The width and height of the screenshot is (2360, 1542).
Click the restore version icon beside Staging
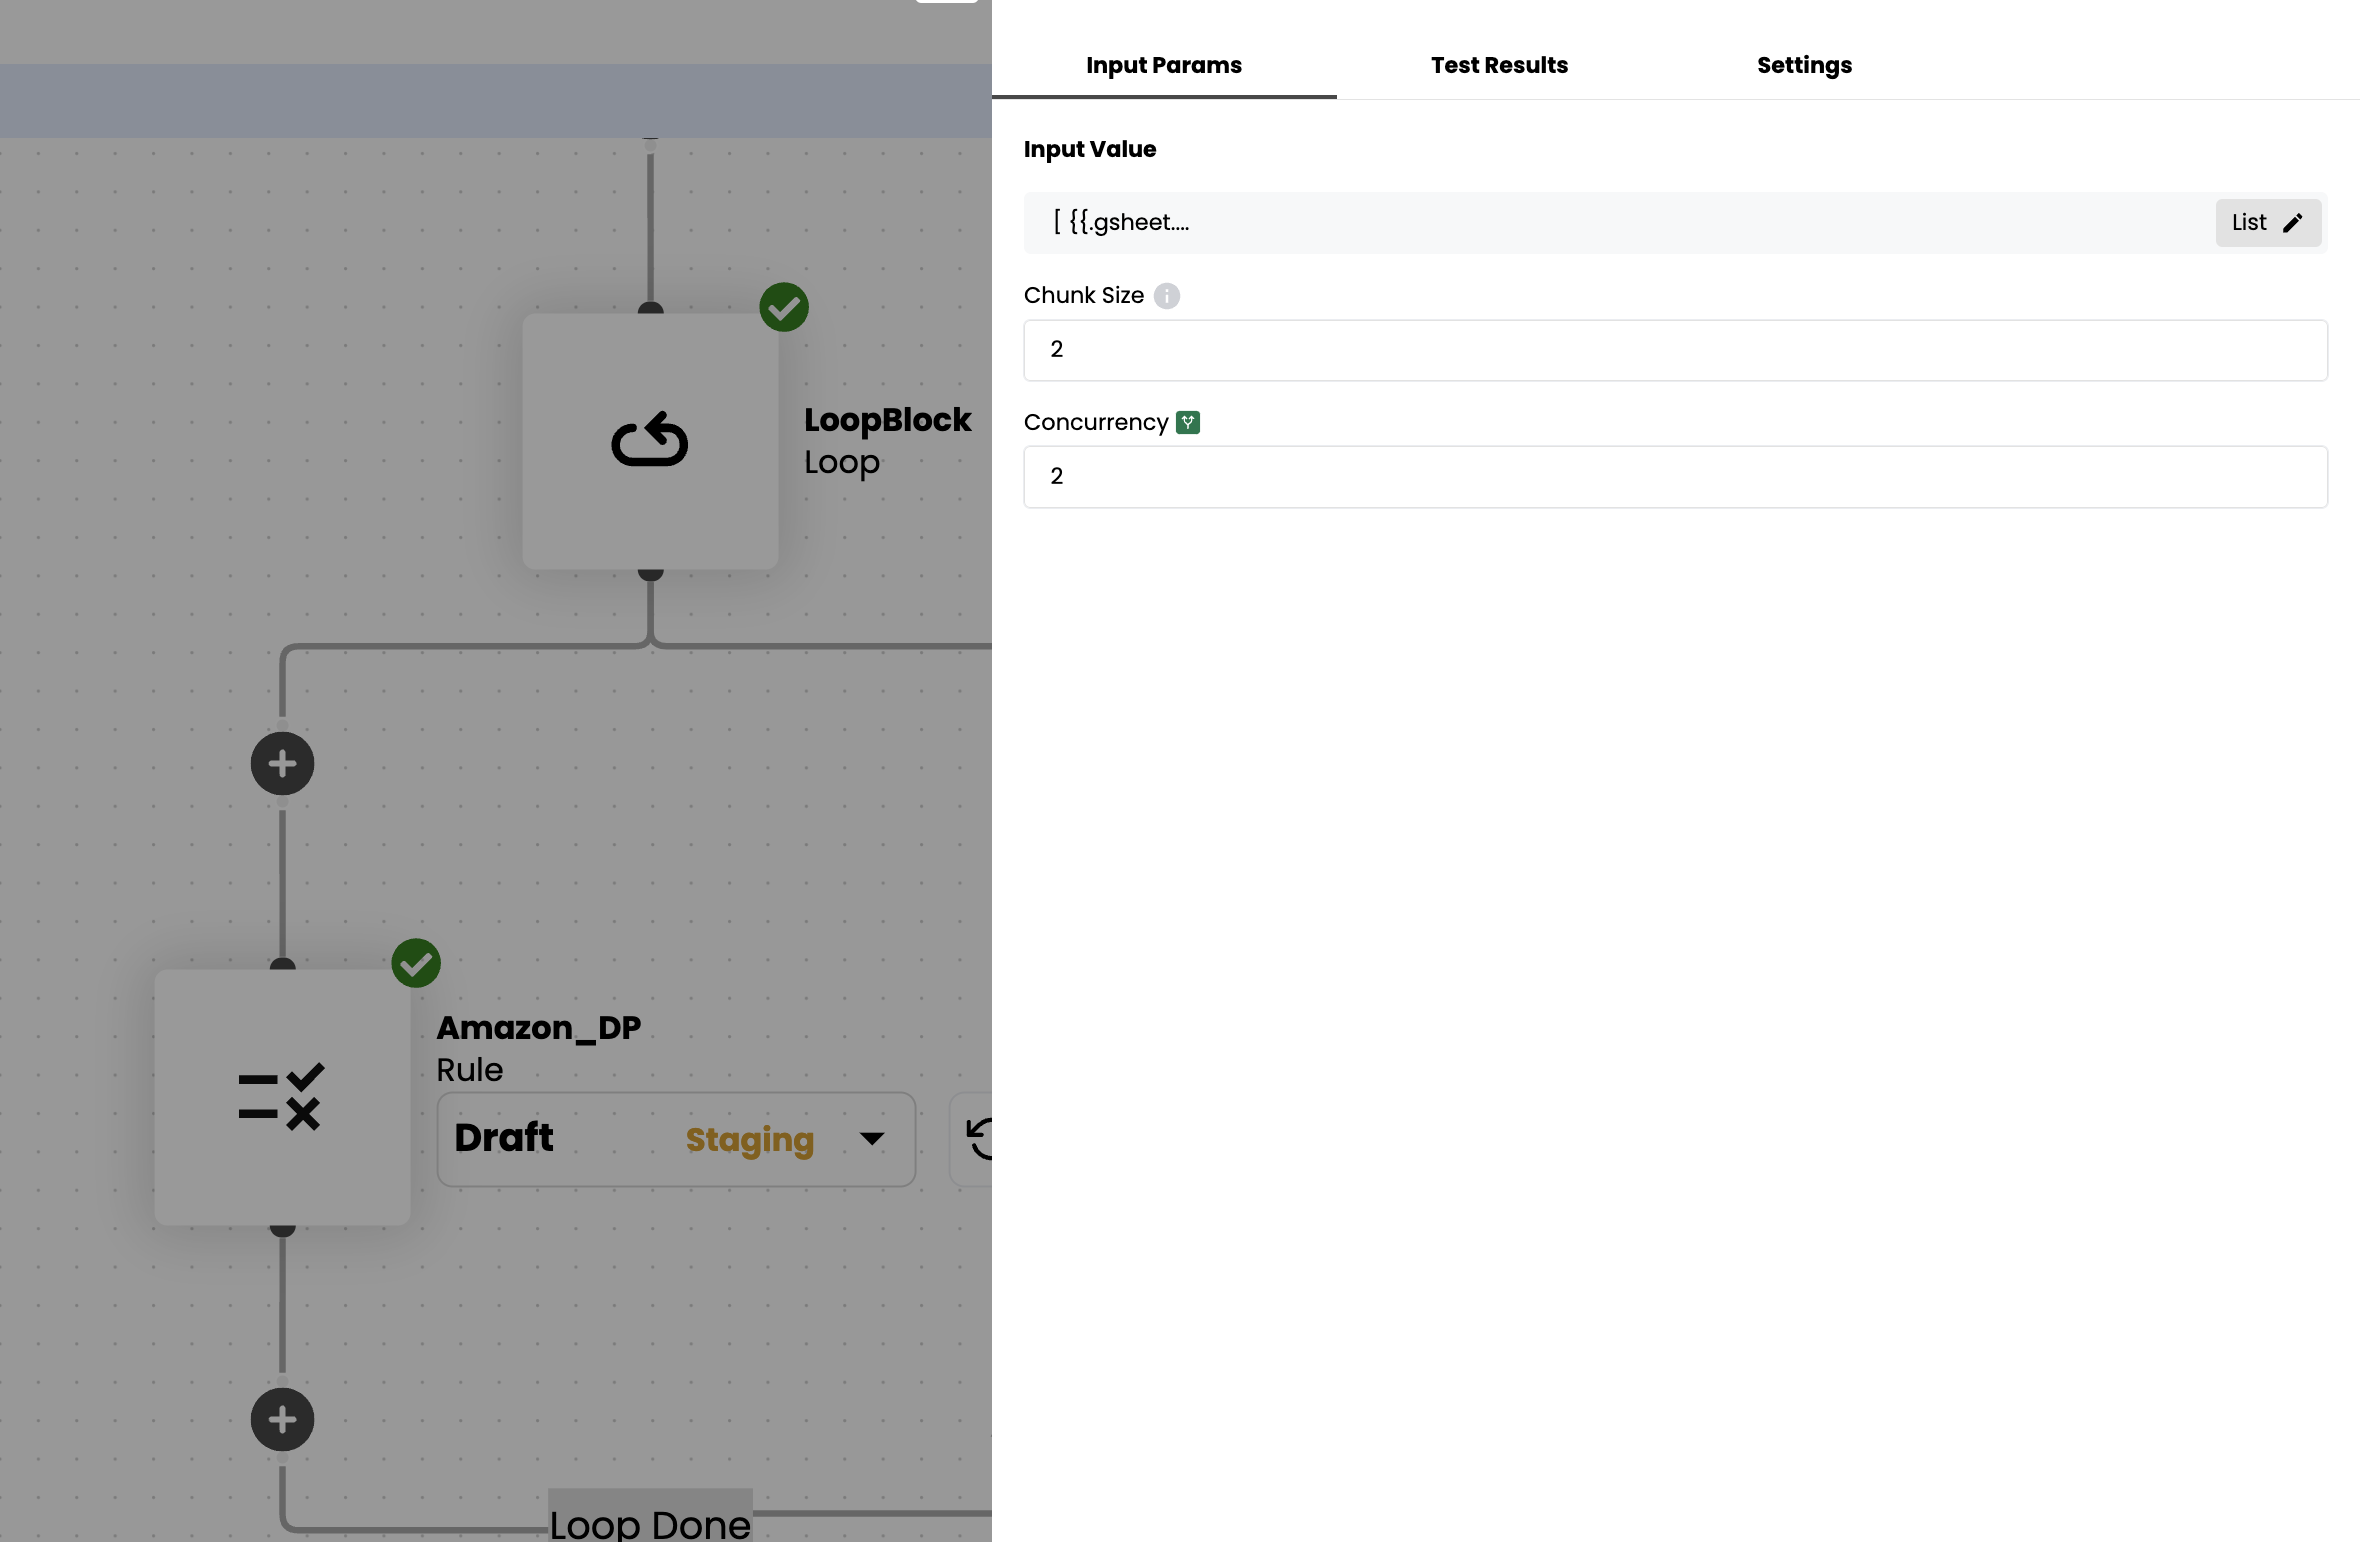[x=978, y=1139]
